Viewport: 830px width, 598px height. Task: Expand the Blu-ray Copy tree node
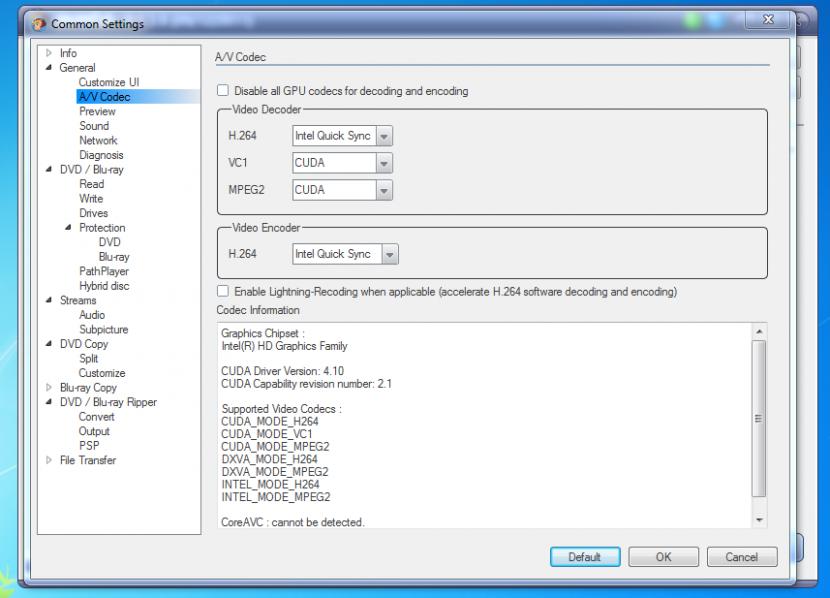point(49,387)
